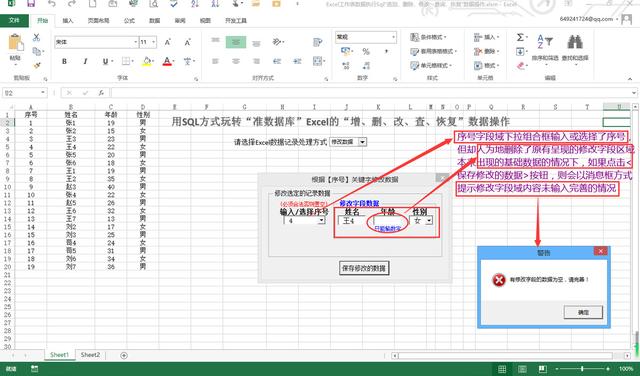Insert function with fx button
This screenshot has width=640, height=376.
coord(101,93)
